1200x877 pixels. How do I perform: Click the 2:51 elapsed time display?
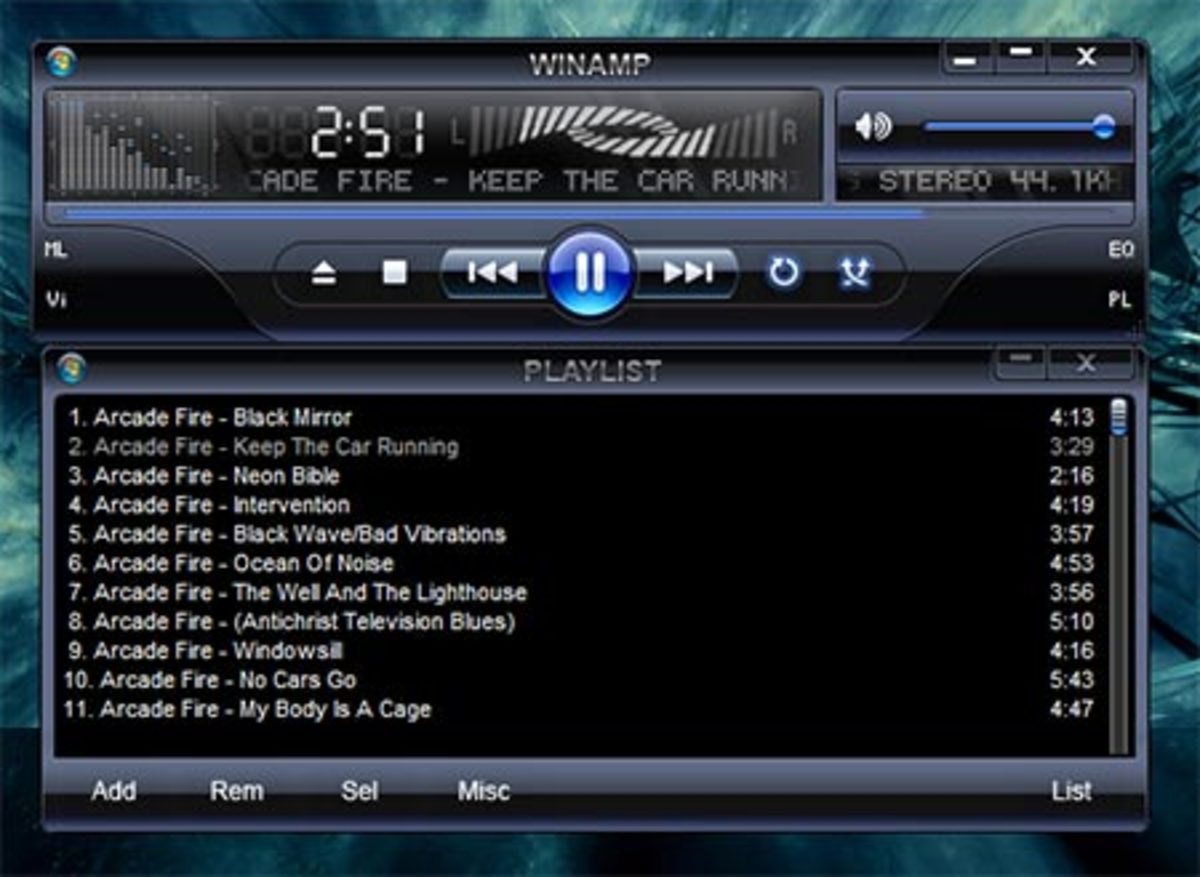coord(368,134)
